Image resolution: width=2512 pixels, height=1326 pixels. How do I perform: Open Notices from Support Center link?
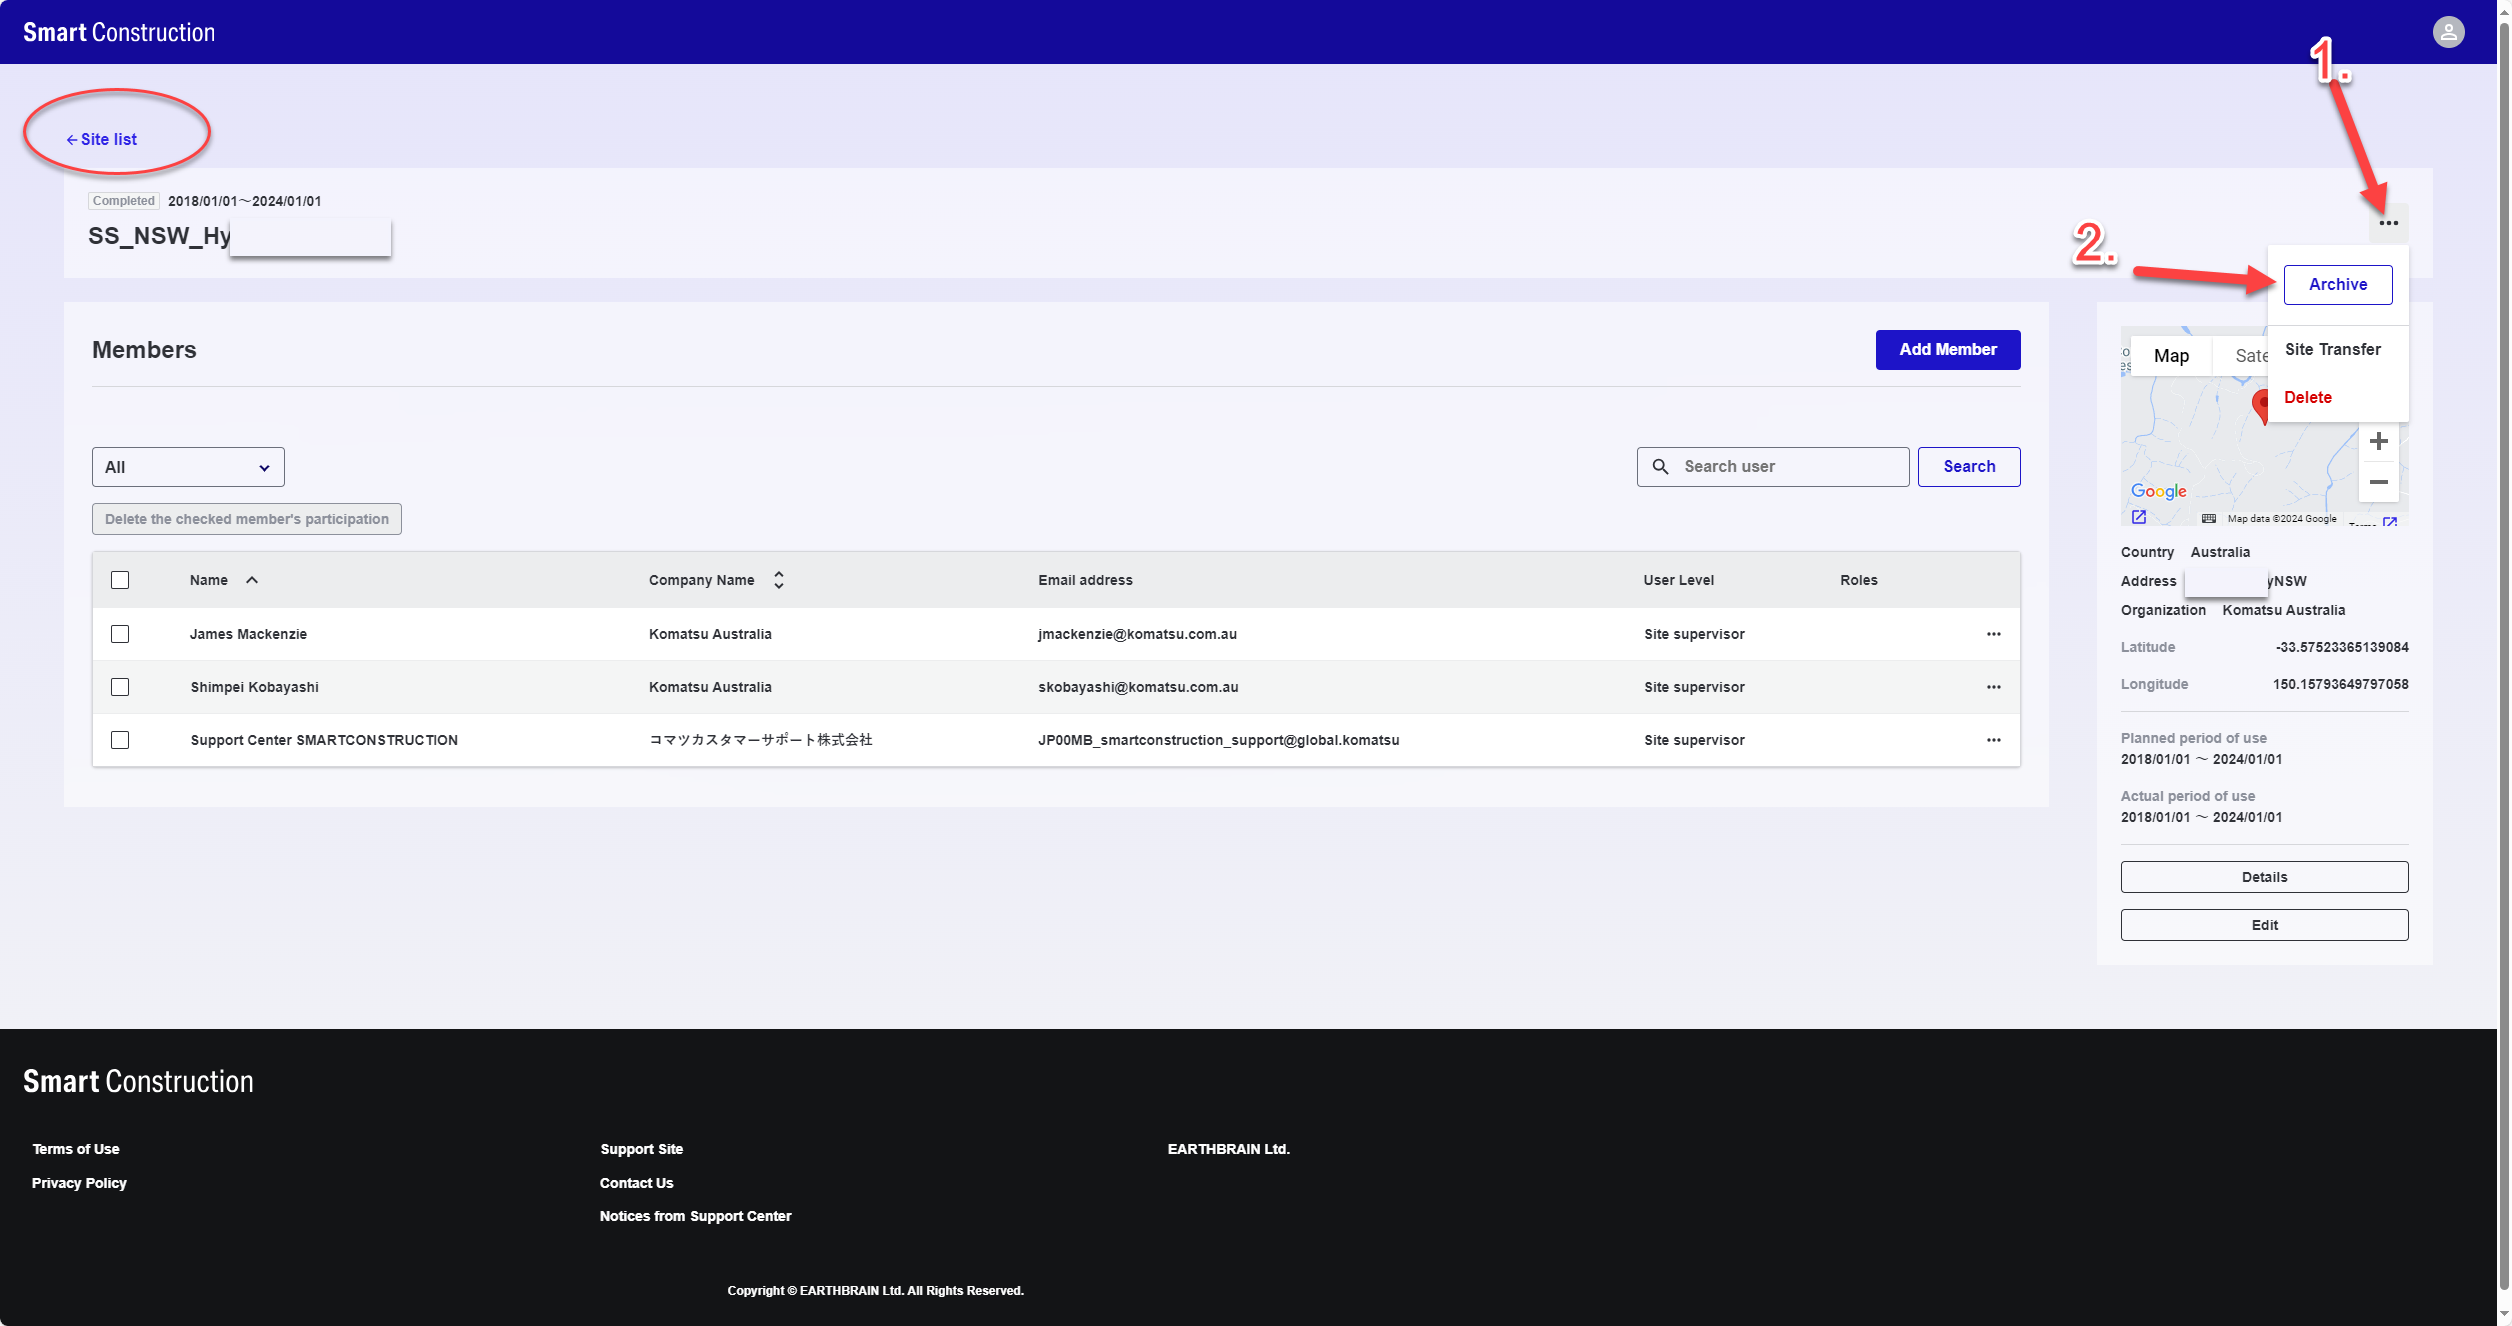pos(696,1216)
